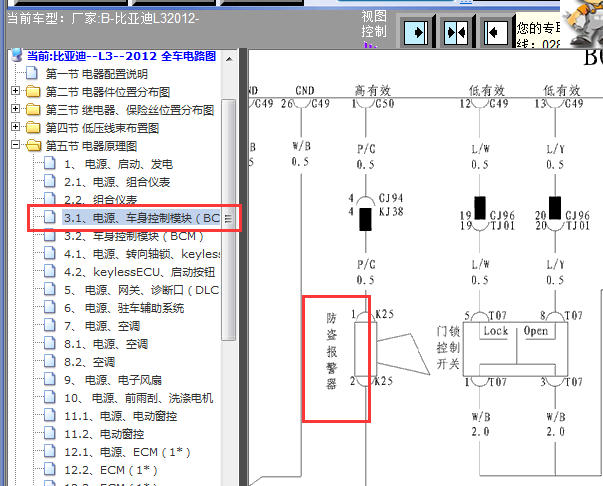The height and width of the screenshot is (486, 603).
Task: Click the 防盗报警器 vertical label
Action: (331, 351)
